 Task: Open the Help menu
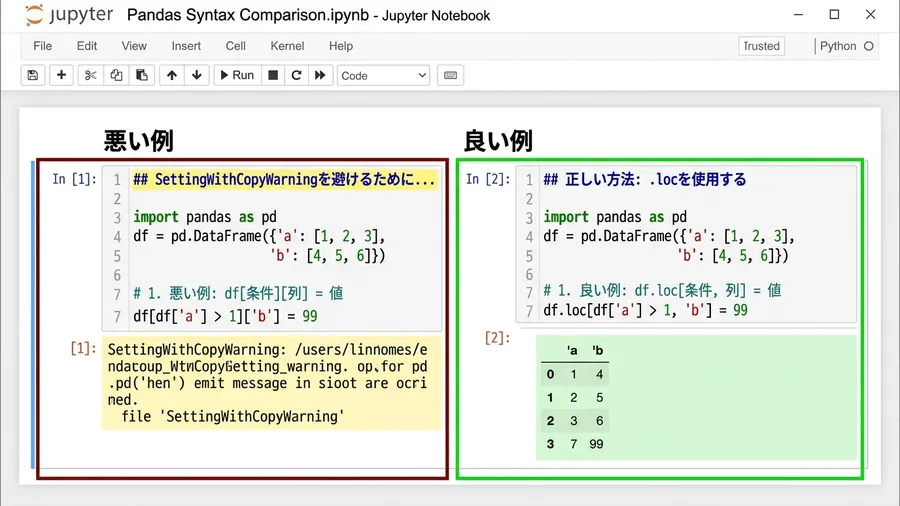tap(341, 46)
